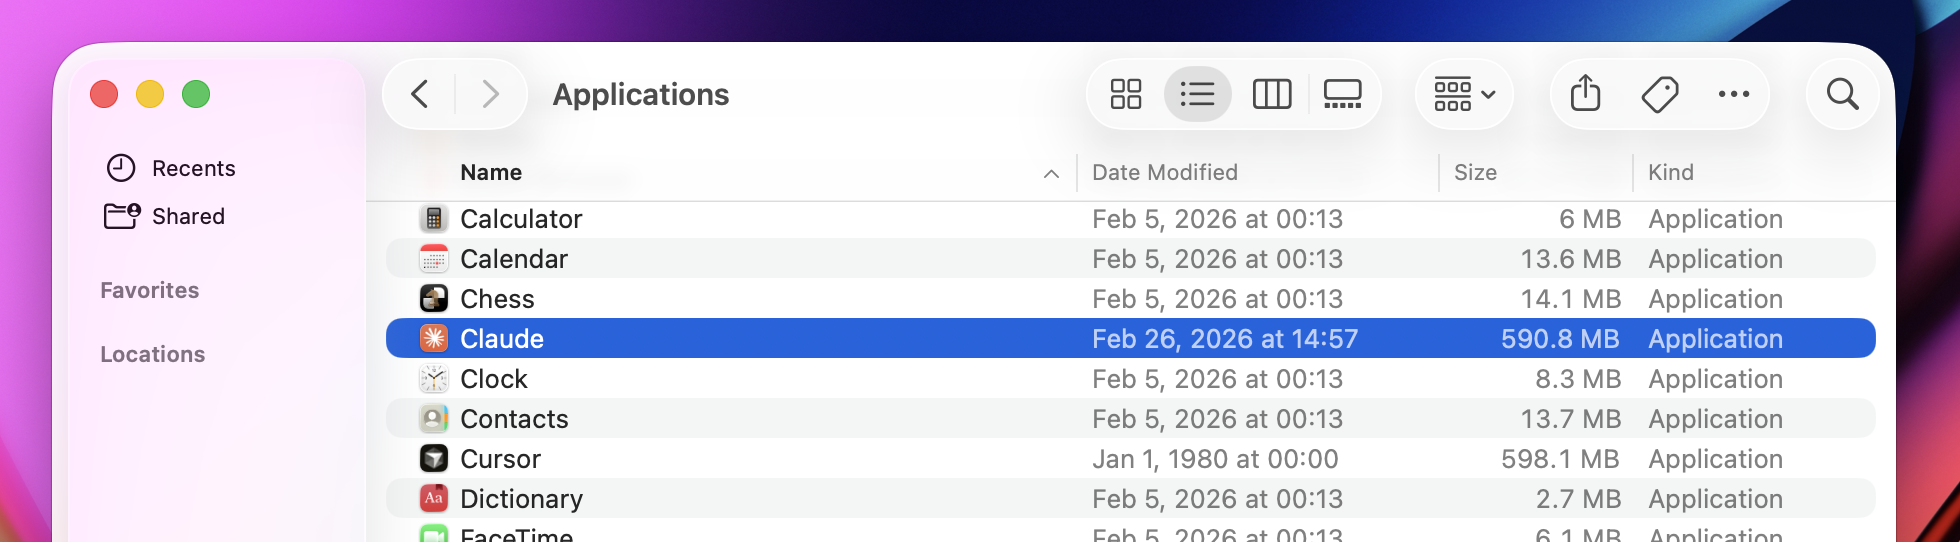Go forward to next folder
The image size is (1960, 542).
tap(490, 94)
